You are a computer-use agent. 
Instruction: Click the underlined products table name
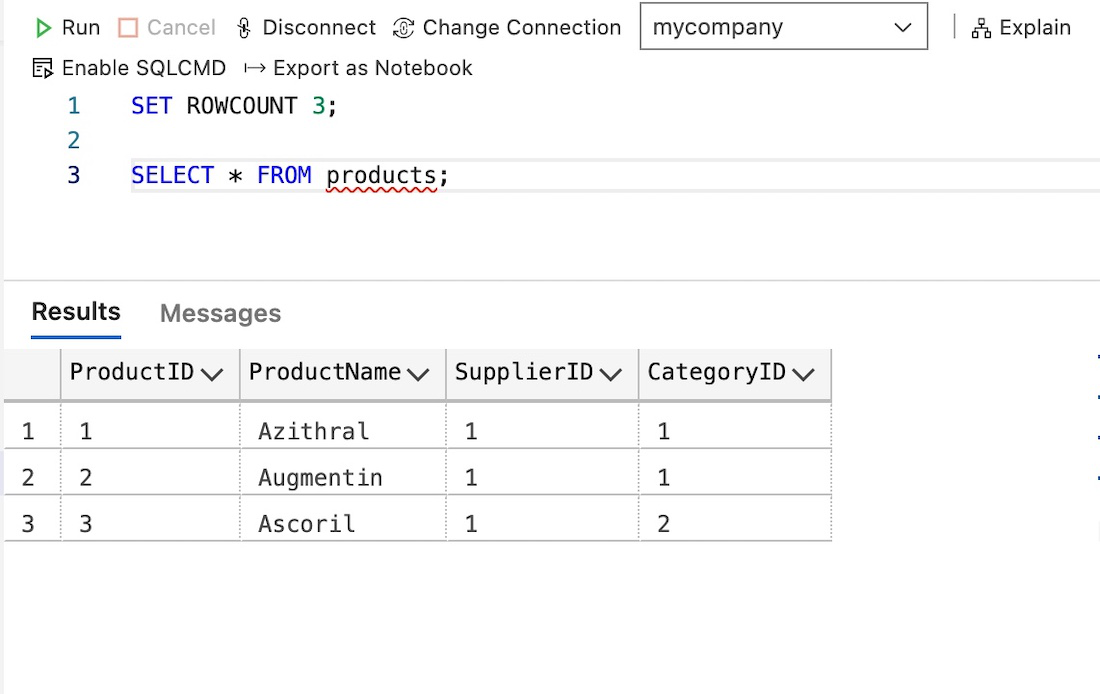pos(381,175)
